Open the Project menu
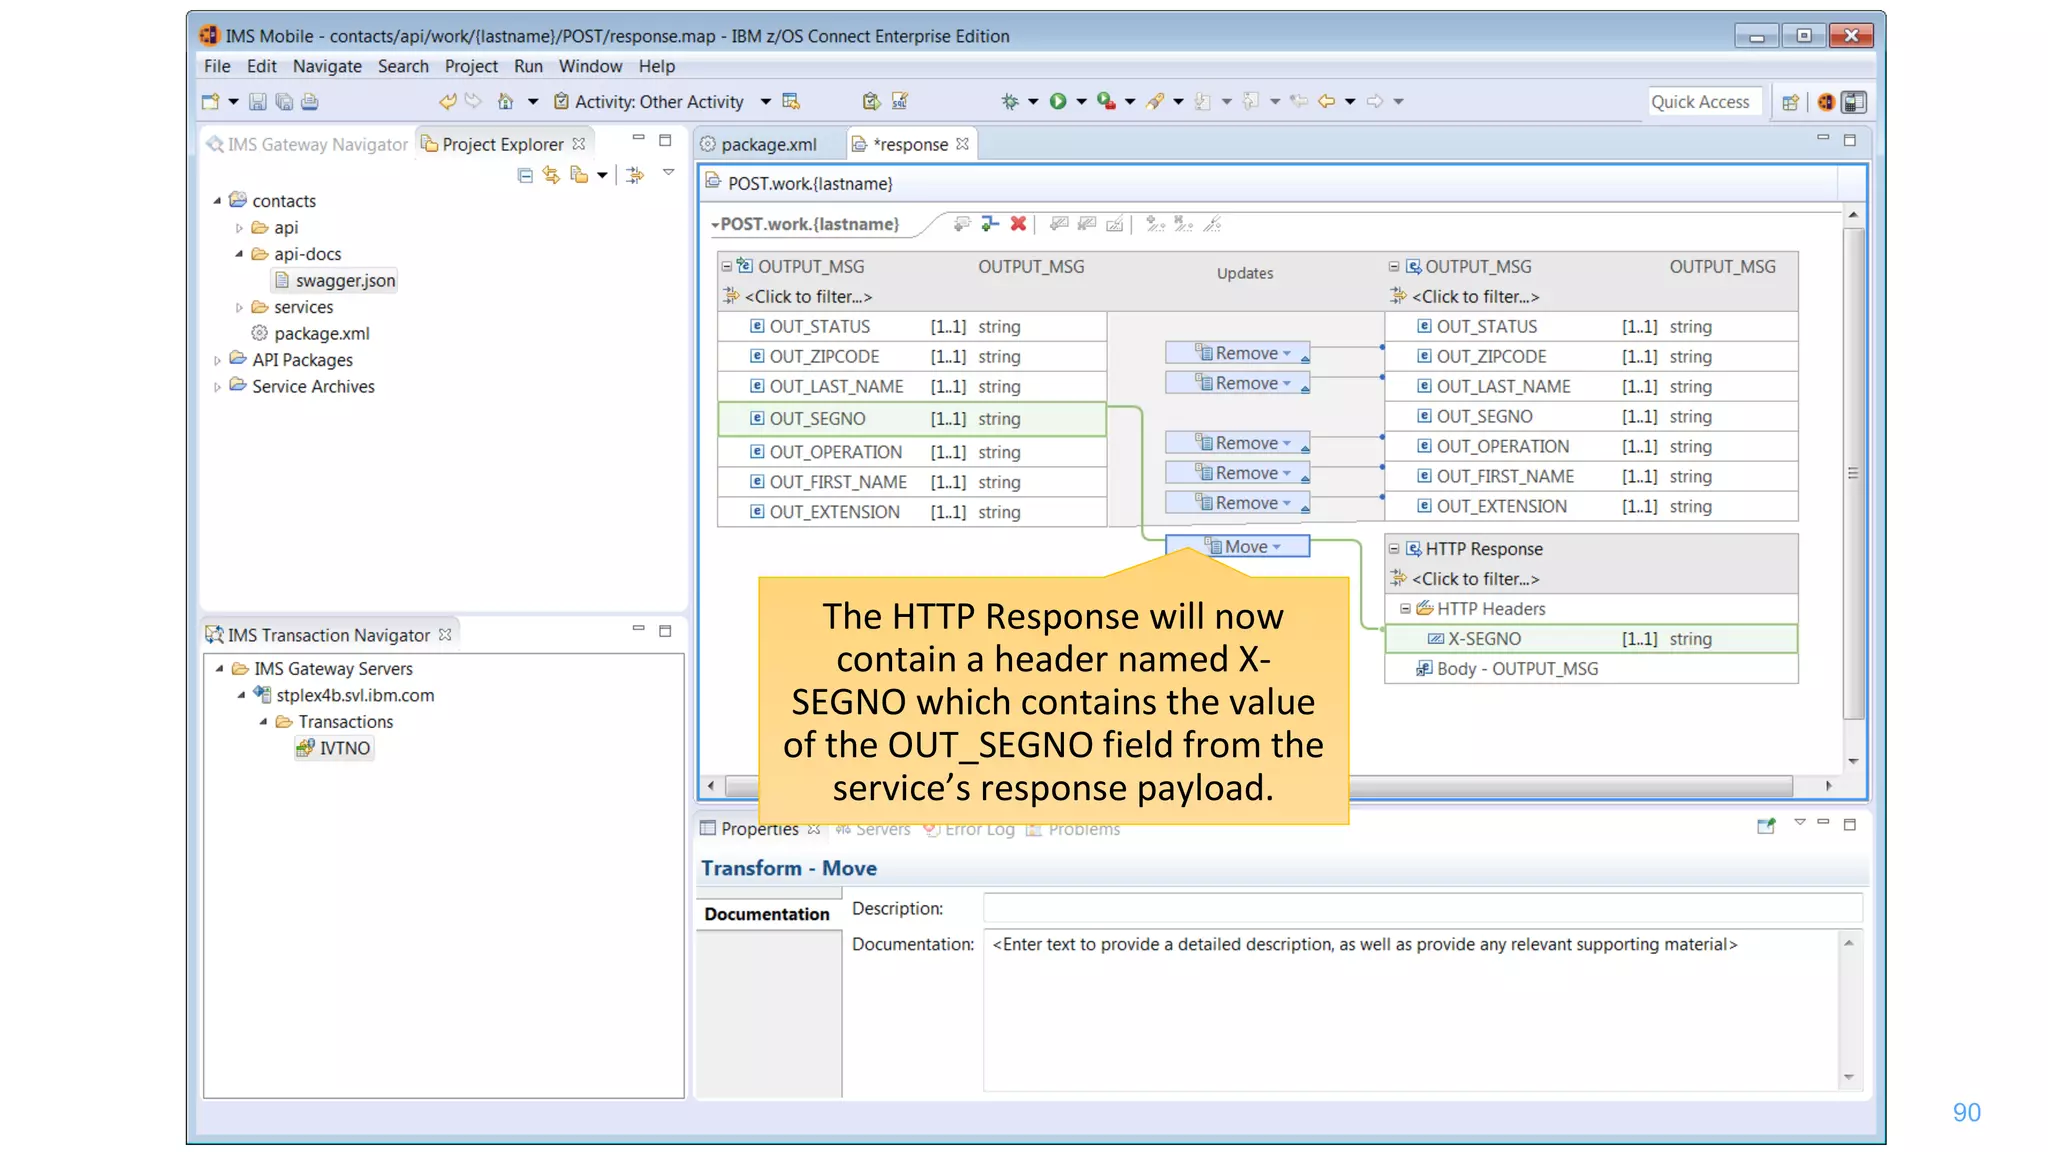Viewport: 2048px width, 1152px height. tap(471, 66)
